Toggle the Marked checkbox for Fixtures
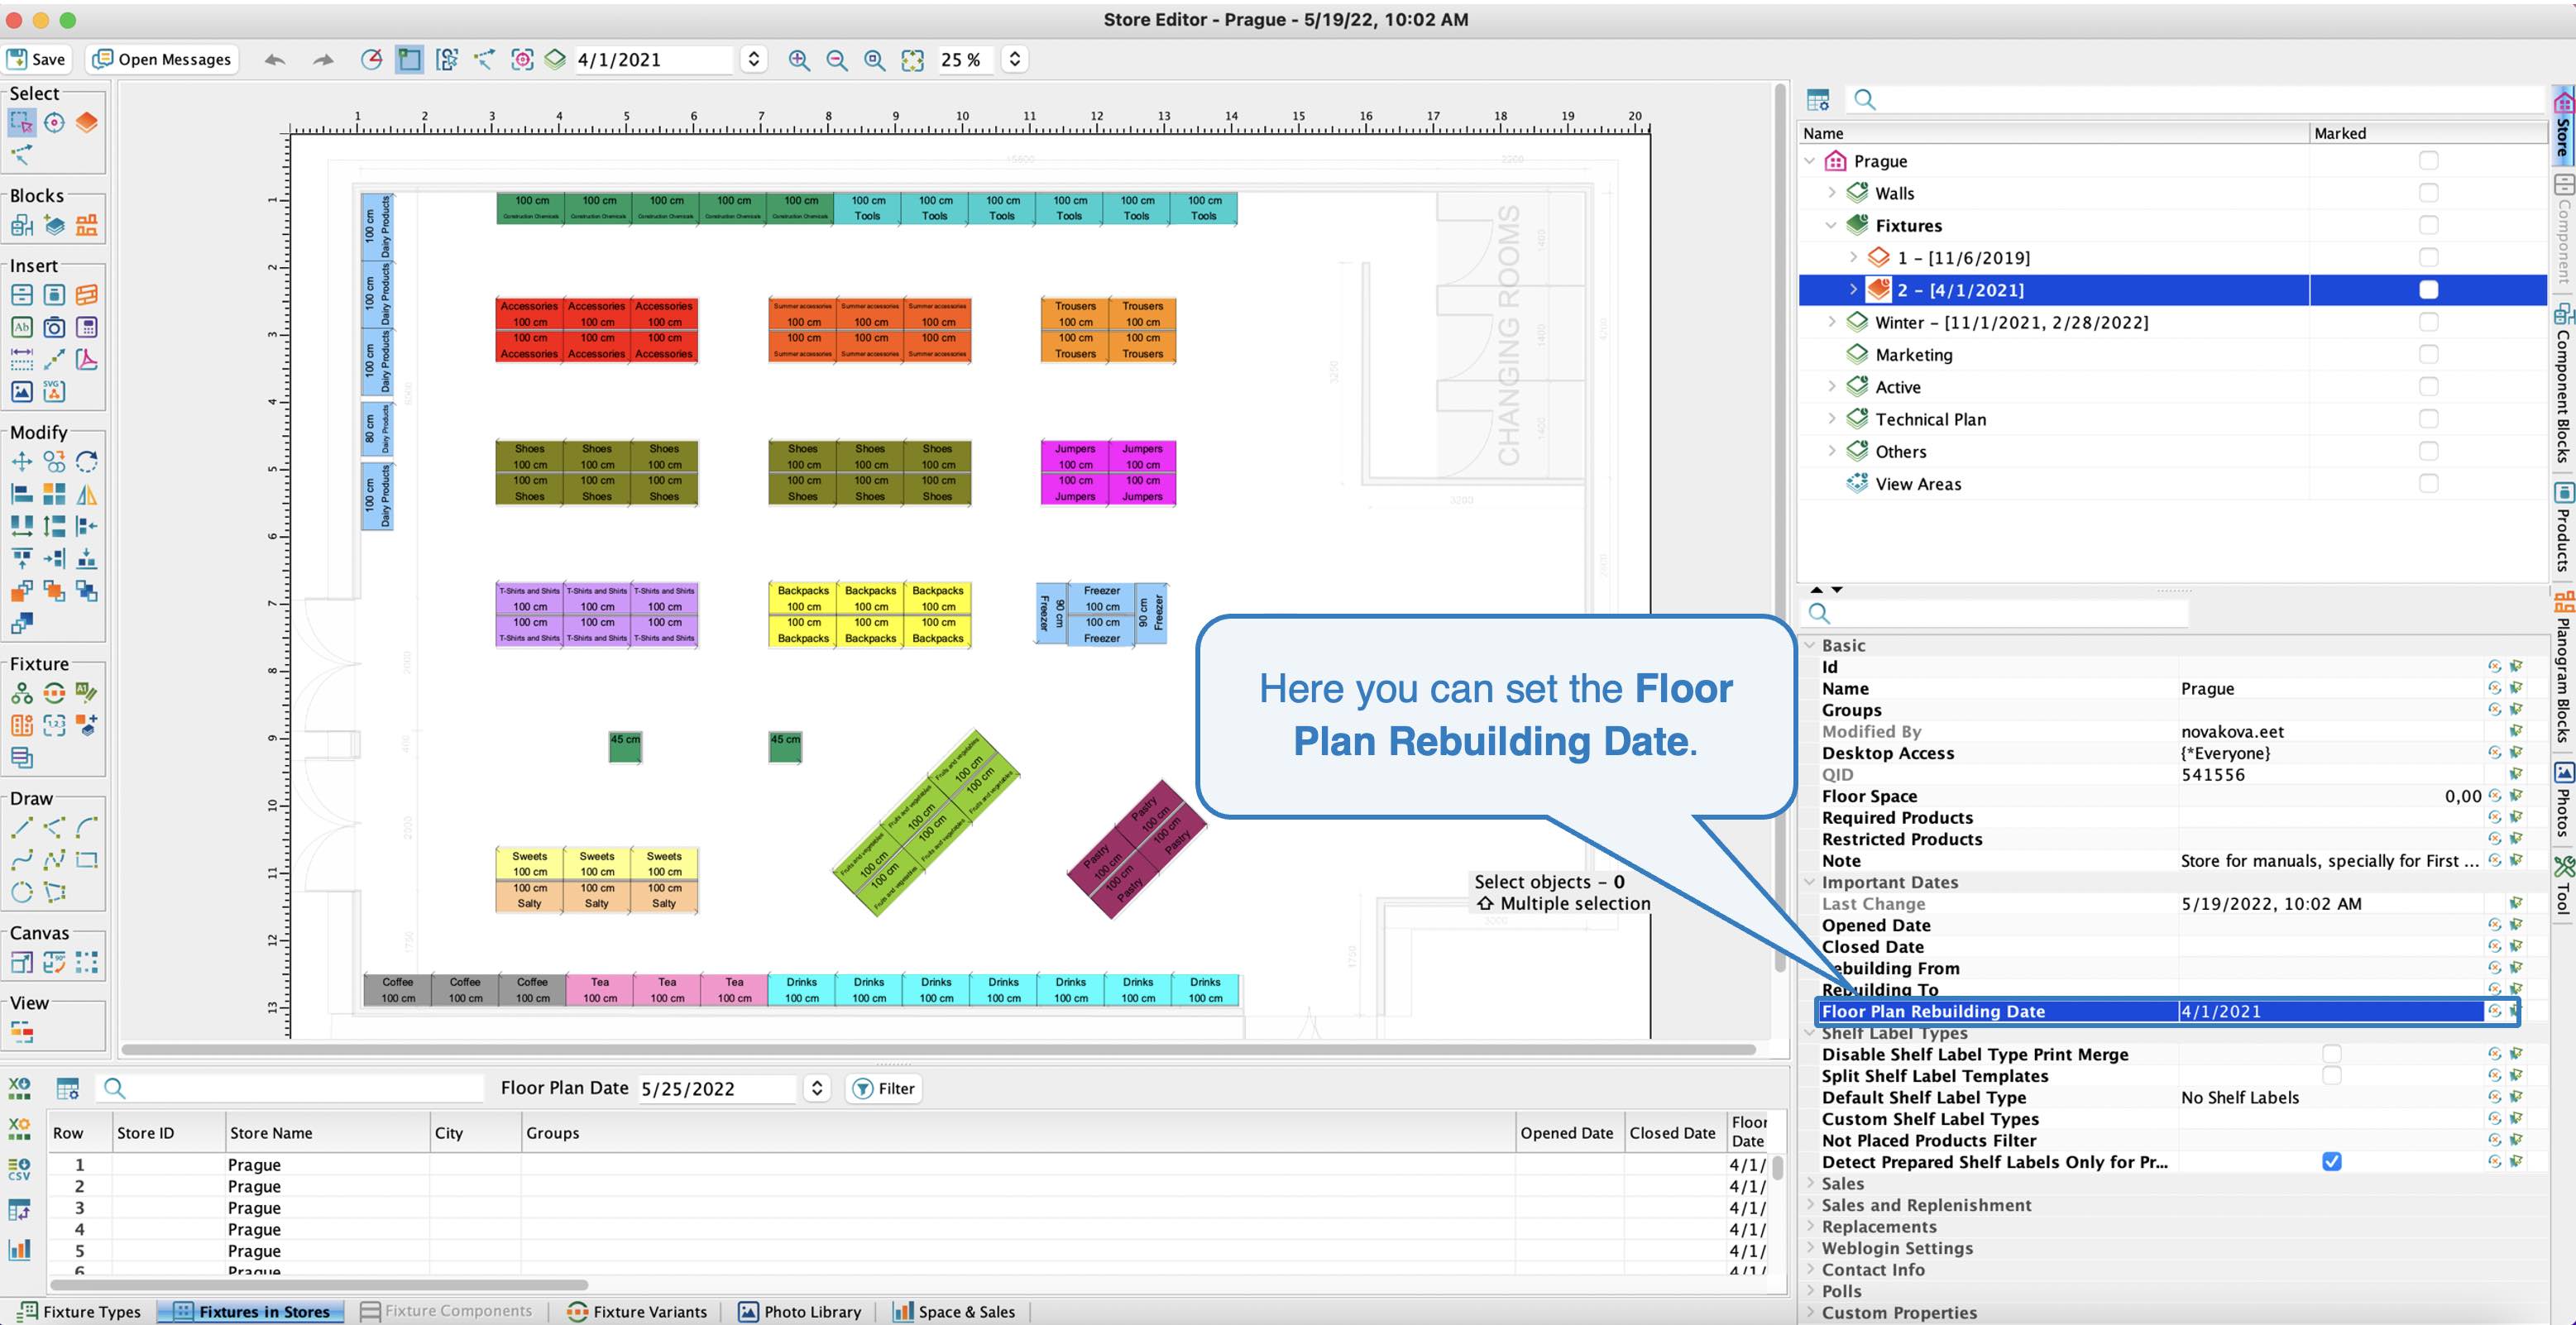Viewport: 2576px width, 1325px height. (2428, 225)
